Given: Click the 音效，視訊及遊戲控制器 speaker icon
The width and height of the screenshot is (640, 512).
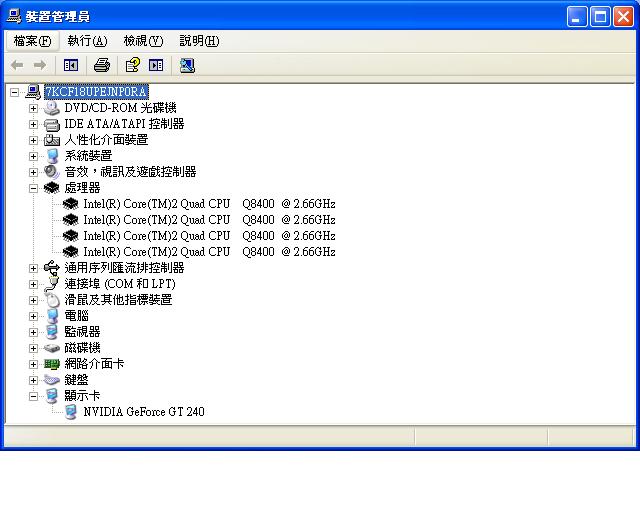Looking at the screenshot, I should (x=52, y=172).
